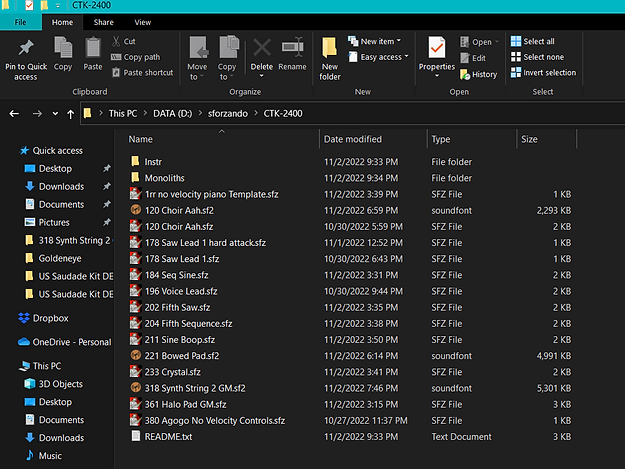Image resolution: width=625 pixels, height=469 pixels.
Task: Select 221 Bowed Pad.sf2 file icon
Action: (x=136, y=355)
